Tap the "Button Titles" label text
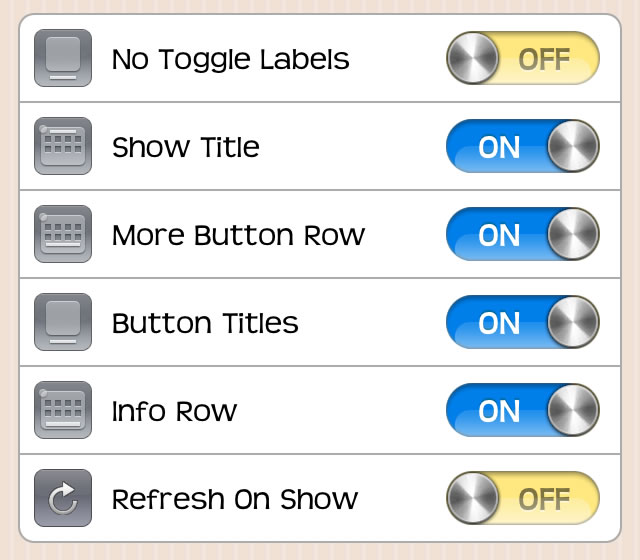640x560 pixels. point(205,323)
